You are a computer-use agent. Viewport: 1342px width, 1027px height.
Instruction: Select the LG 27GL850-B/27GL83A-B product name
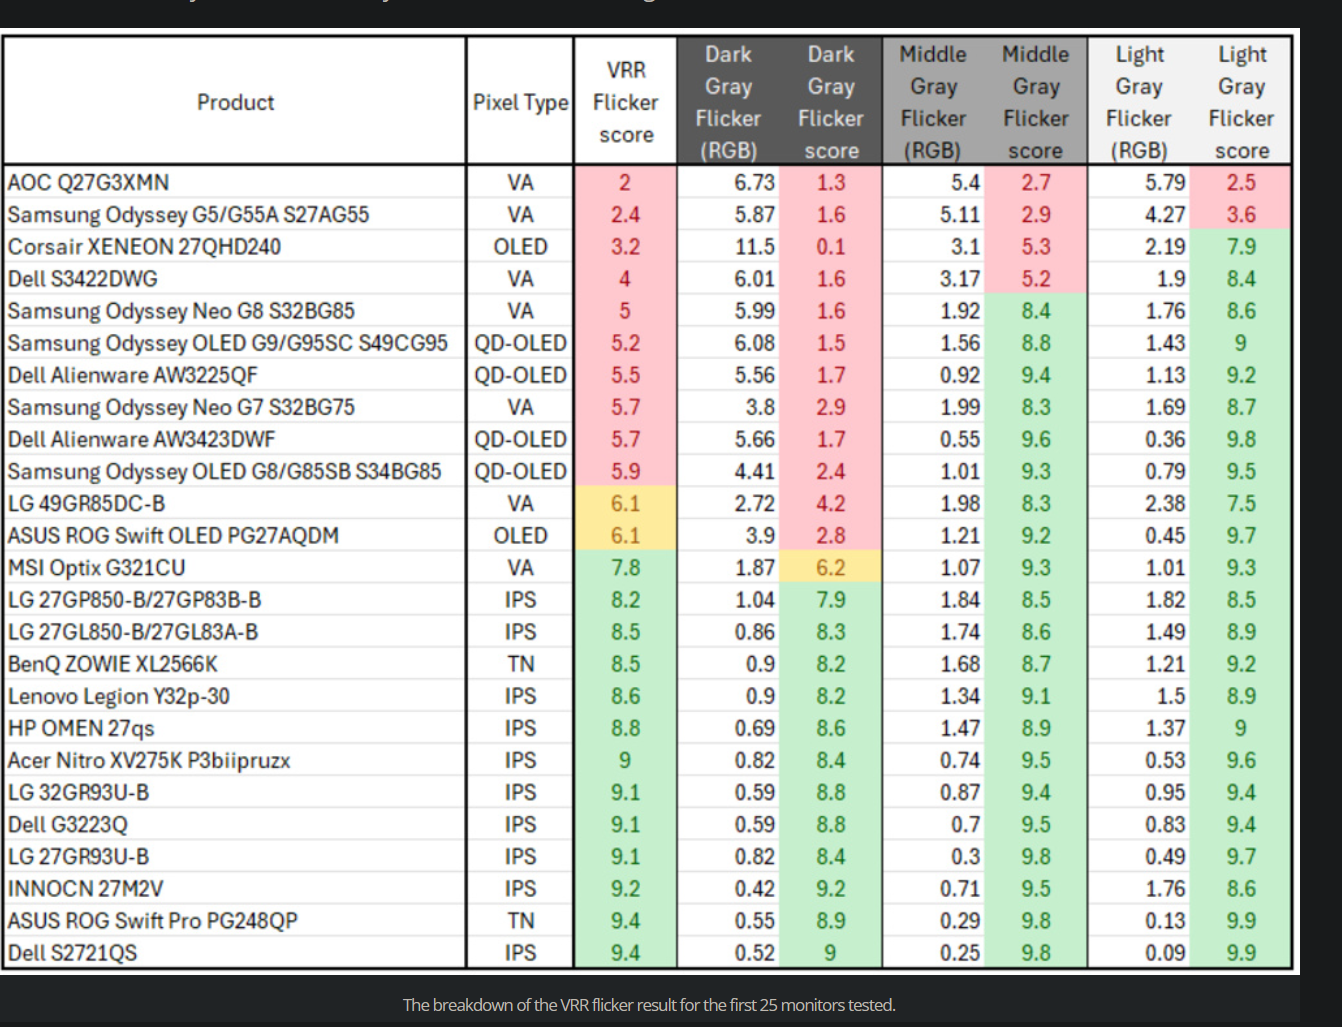[x=132, y=632]
